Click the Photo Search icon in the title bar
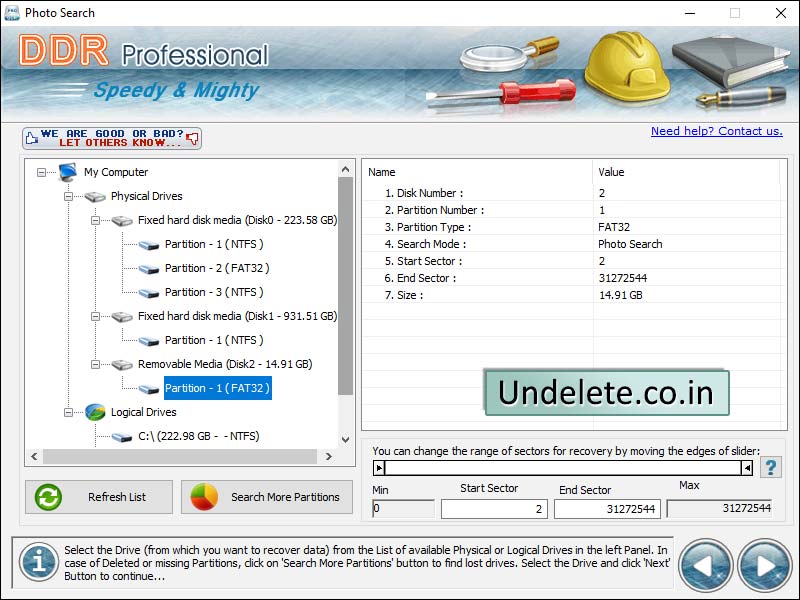The height and width of the screenshot is (600, 800). coord(12,12)
